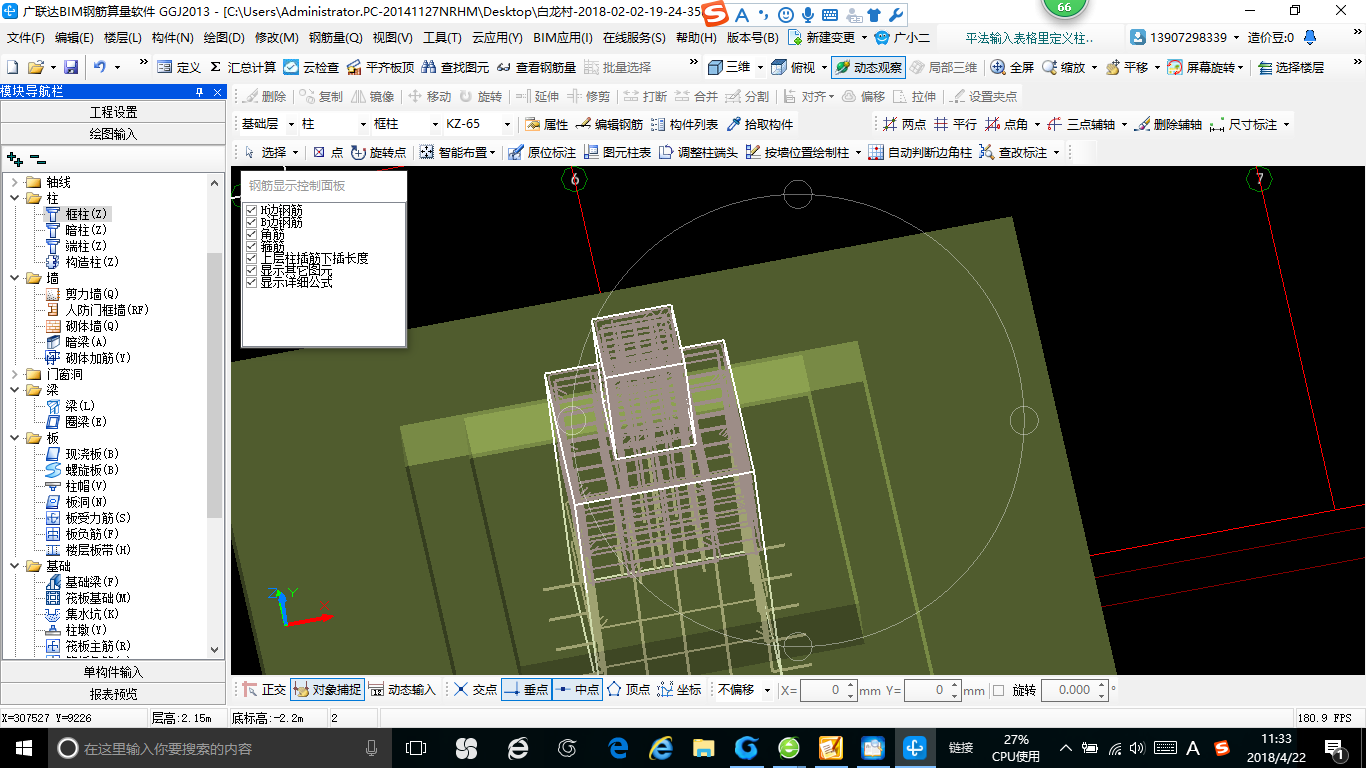Open 构件(N) menu
This screenshot has width=1366, height=768.
click(173, 38)
